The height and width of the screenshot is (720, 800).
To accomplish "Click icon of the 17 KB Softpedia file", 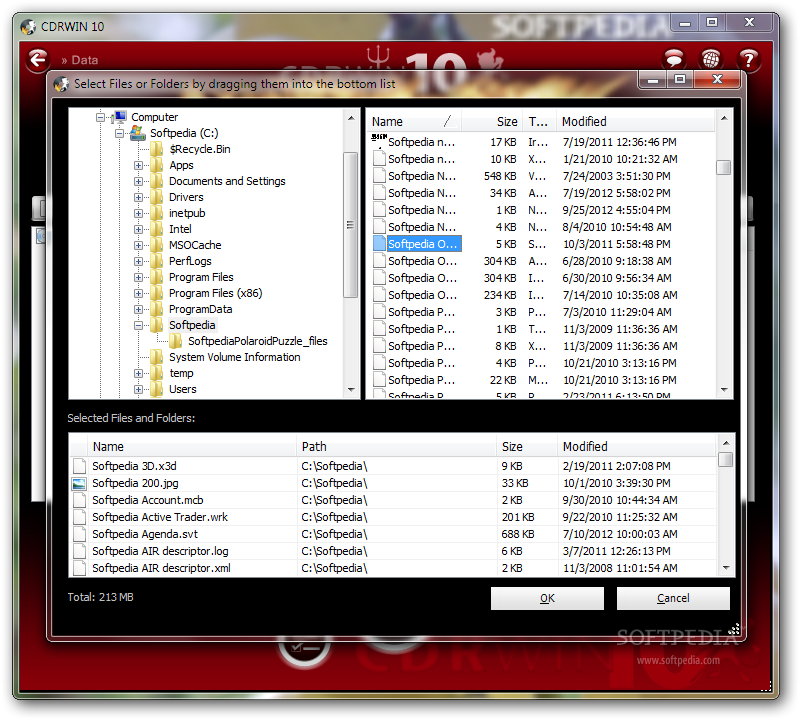I will (x=379, y=141).
